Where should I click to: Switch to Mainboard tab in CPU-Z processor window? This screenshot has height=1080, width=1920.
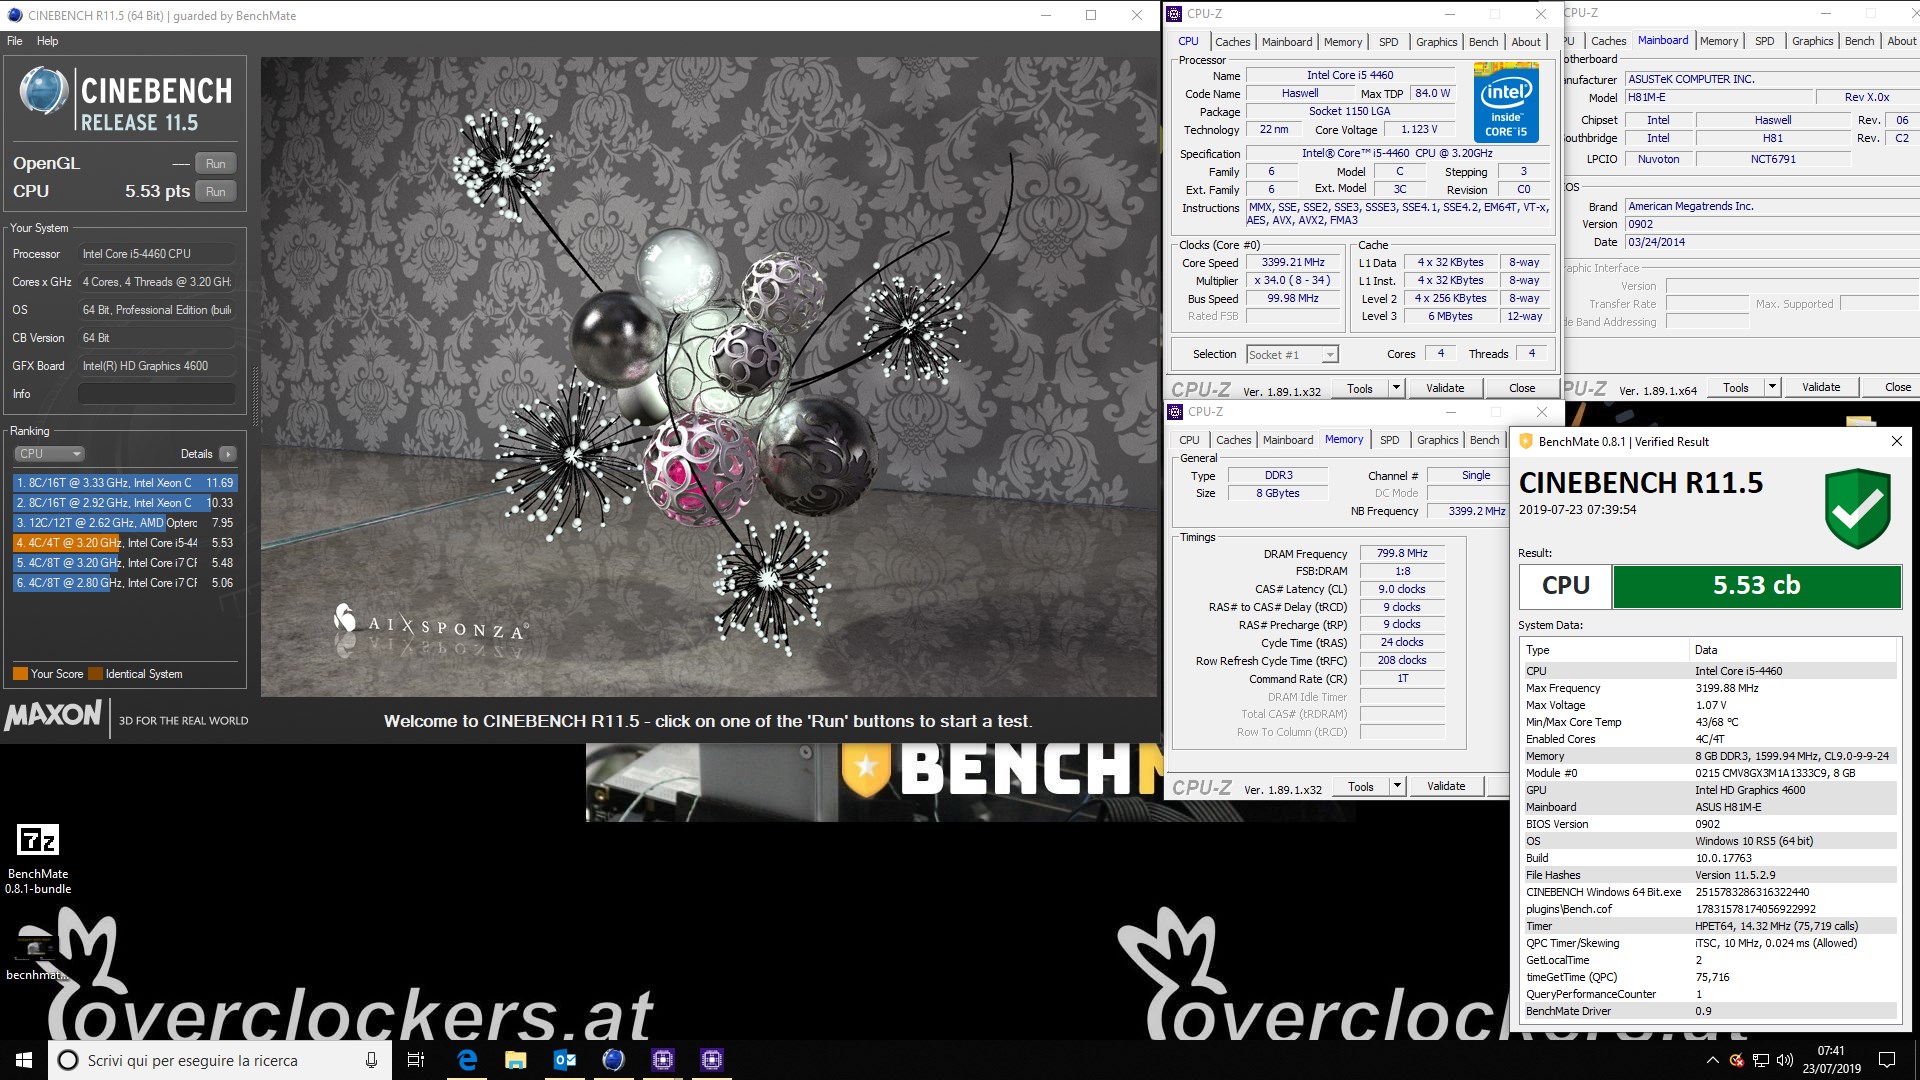tap(1286, 42)
